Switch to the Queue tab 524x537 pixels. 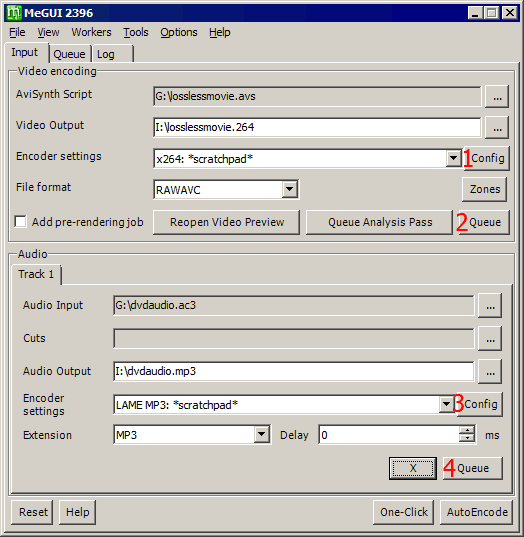point(70,54)
